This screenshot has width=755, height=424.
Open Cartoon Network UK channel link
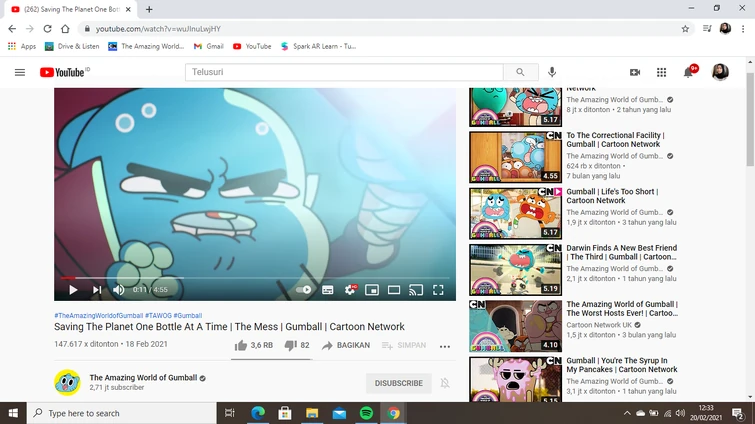click(599, 325)
